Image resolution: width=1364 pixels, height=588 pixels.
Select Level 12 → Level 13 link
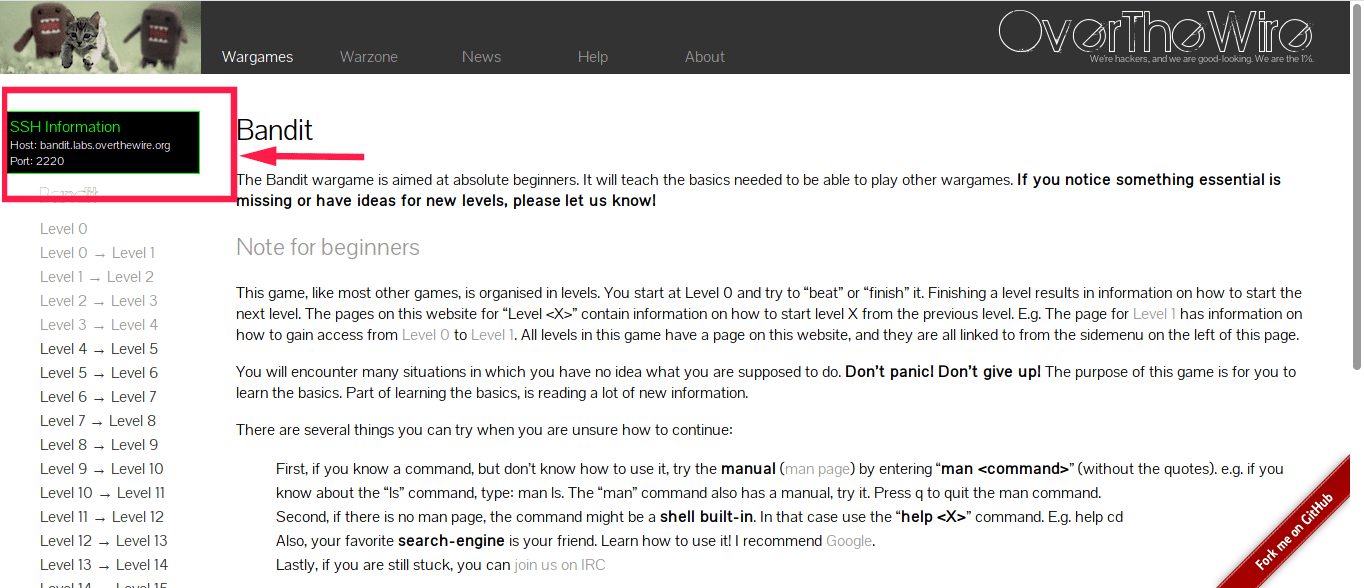tap(104, 541)
